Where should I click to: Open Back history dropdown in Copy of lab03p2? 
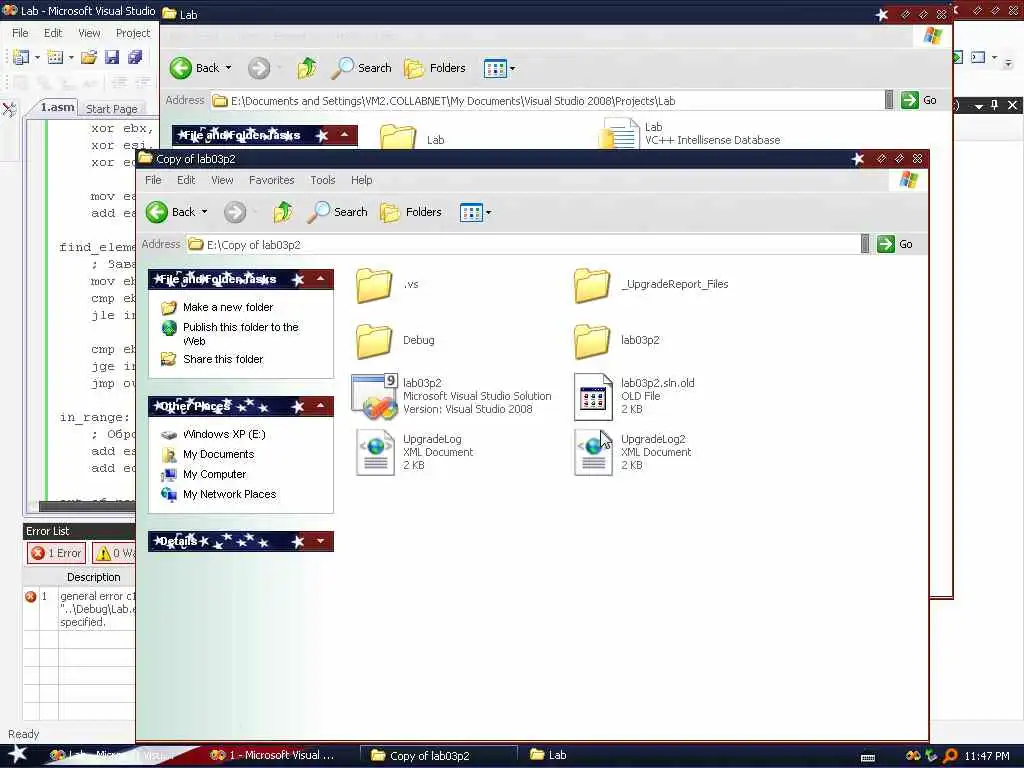pos(204,212)
